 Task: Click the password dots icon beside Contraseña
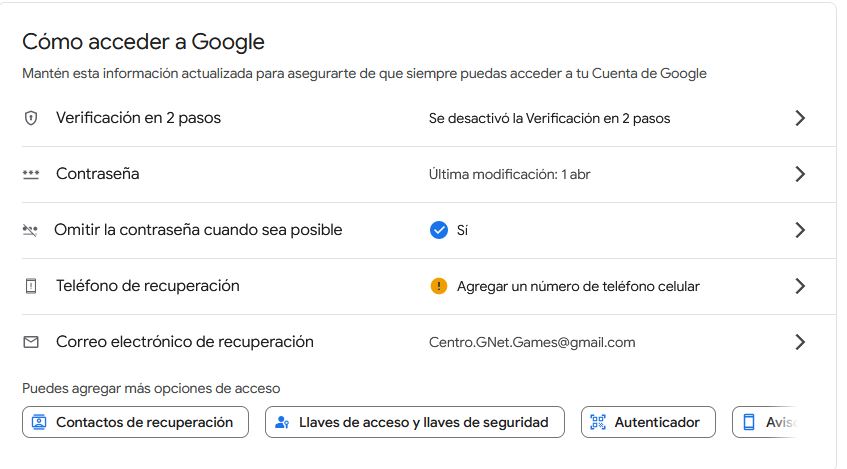pyautogui.click(x=31, y=174)
